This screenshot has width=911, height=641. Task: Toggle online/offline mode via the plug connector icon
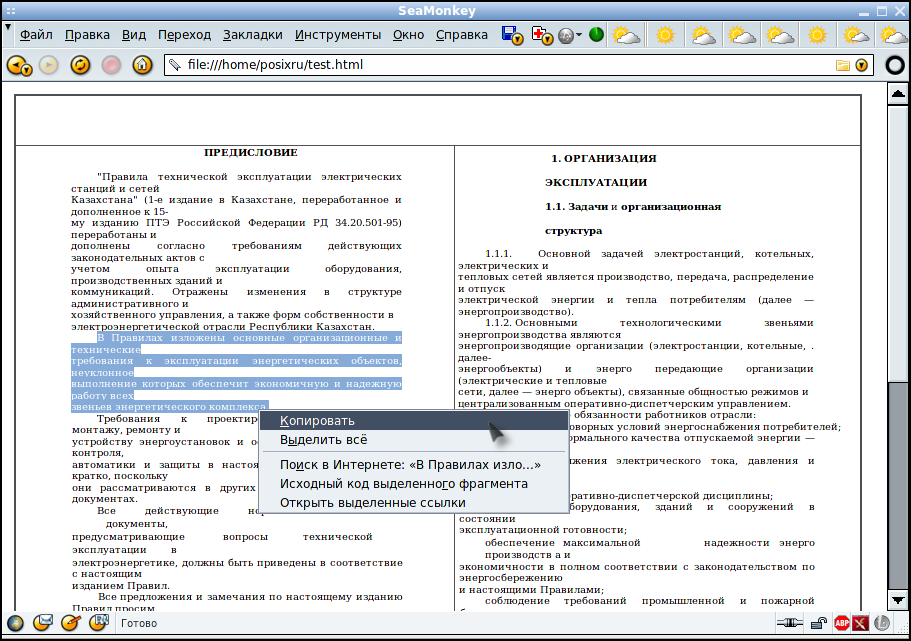click(x=790, y=624)
